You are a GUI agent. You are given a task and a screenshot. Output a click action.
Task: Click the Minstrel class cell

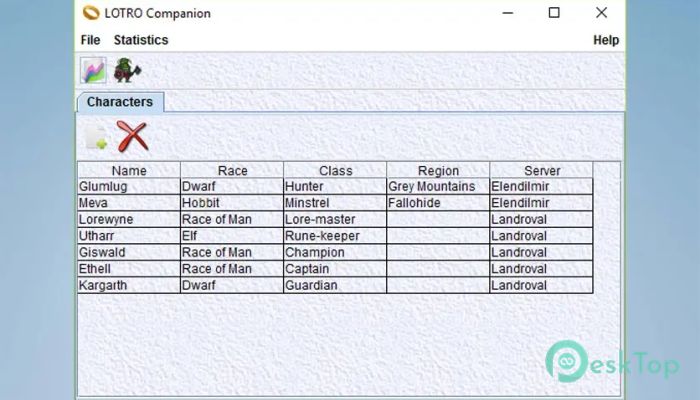pos(335,203)
